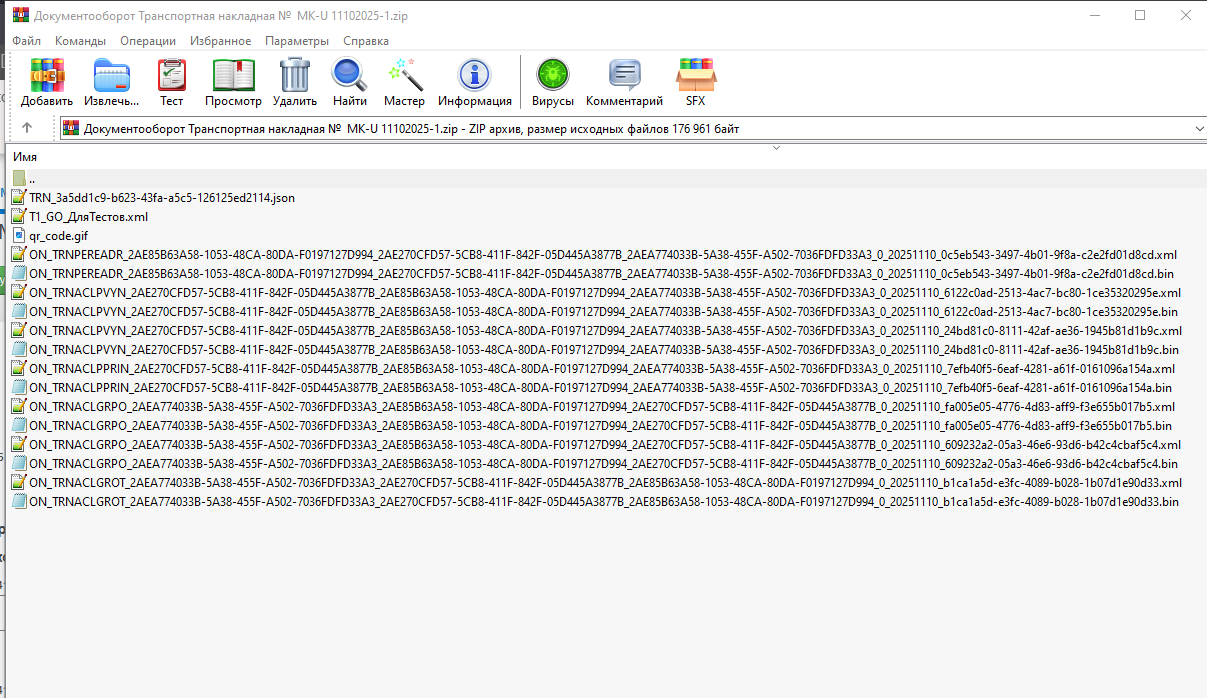Viewport: 1207px width, 698px height.
Task: Click the Извлечь (Extract) toolbar icon
Action: pos(112,75)
